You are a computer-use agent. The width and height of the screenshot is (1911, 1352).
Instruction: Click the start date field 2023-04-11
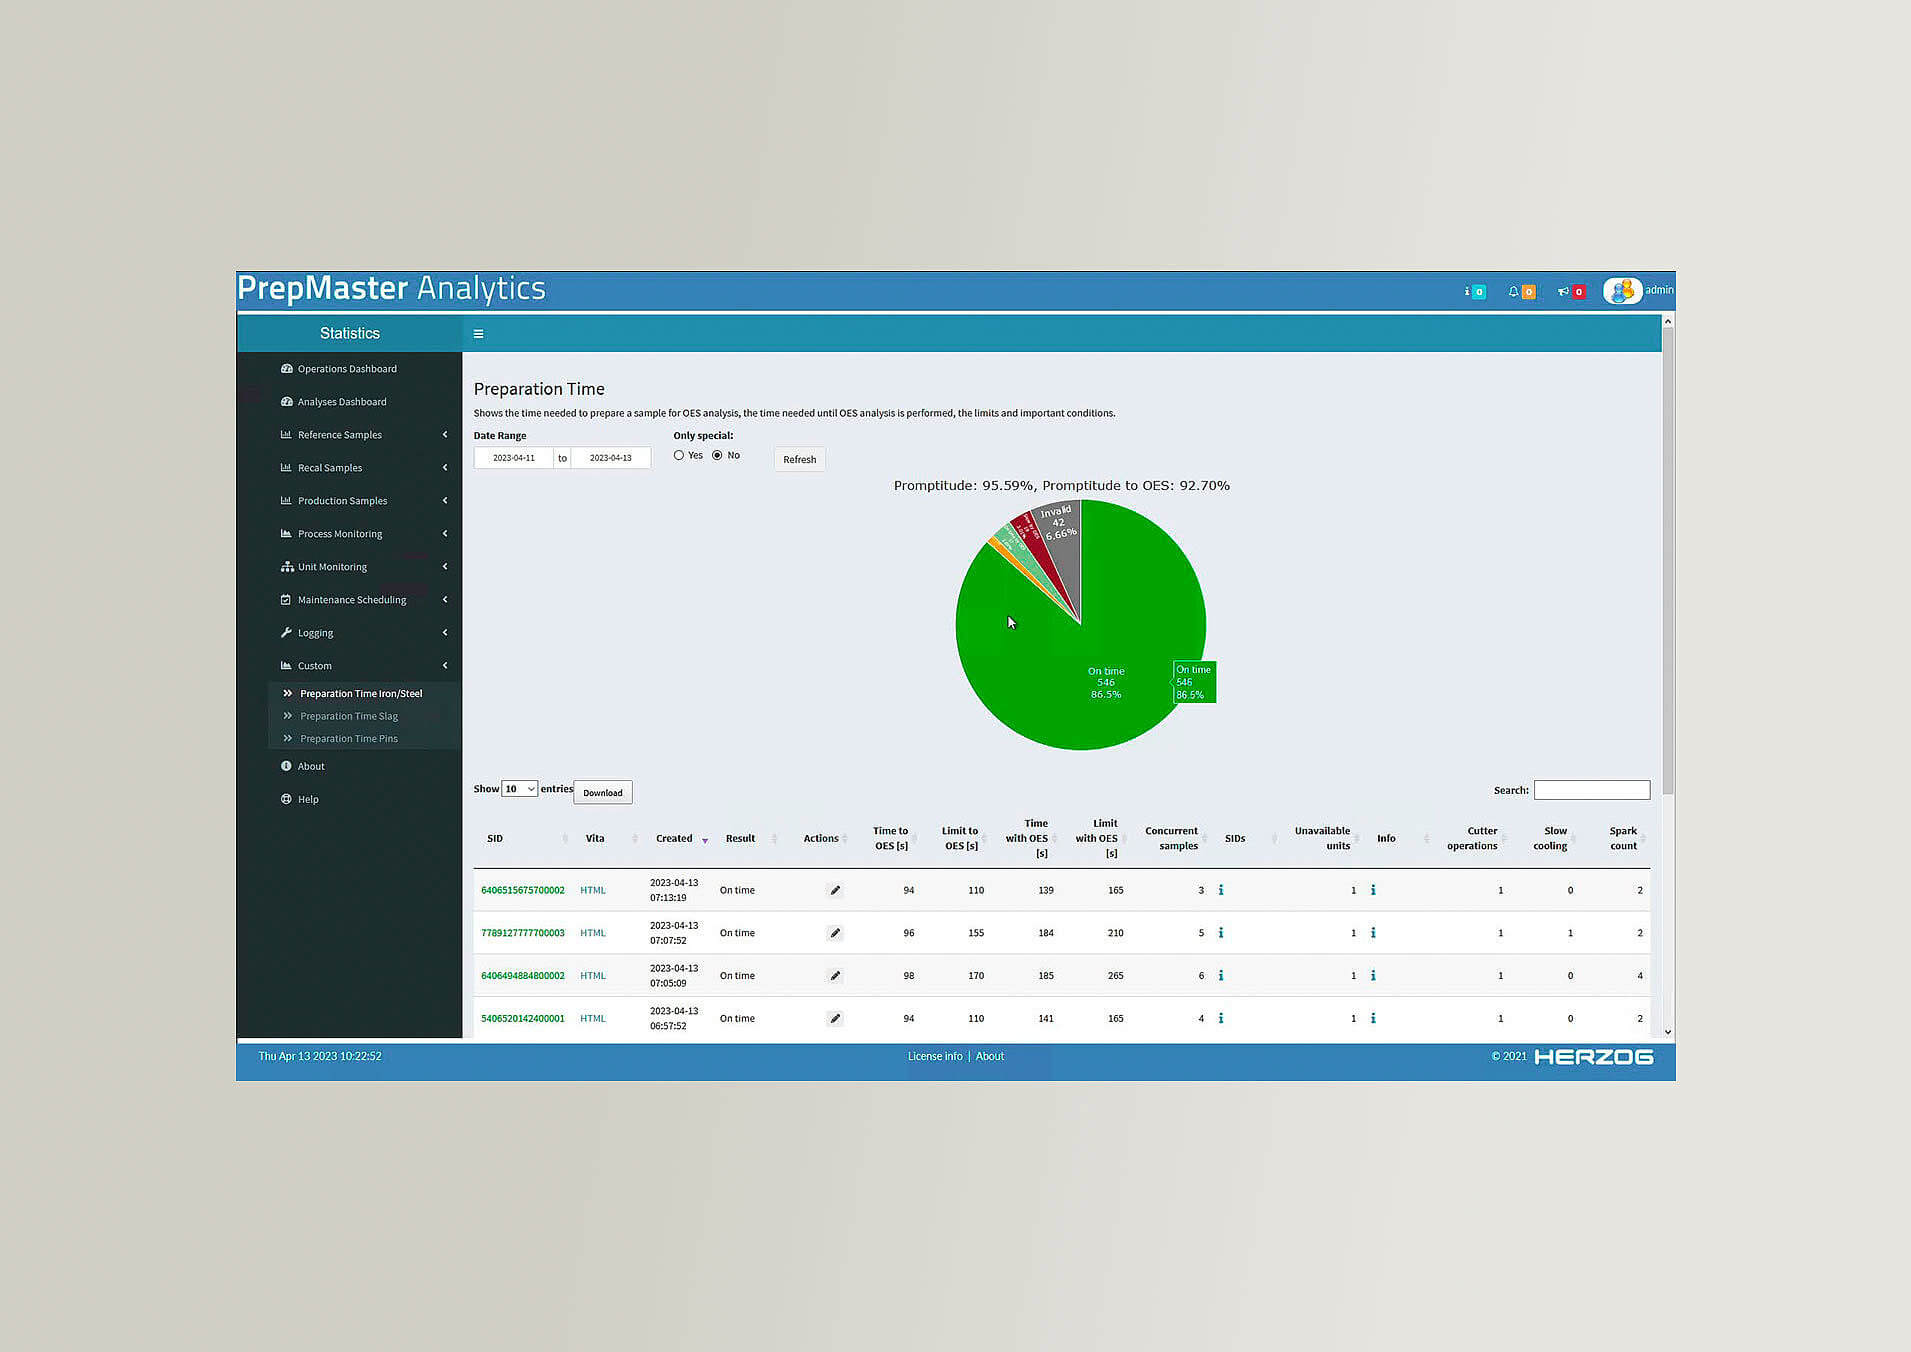point(514,458)
